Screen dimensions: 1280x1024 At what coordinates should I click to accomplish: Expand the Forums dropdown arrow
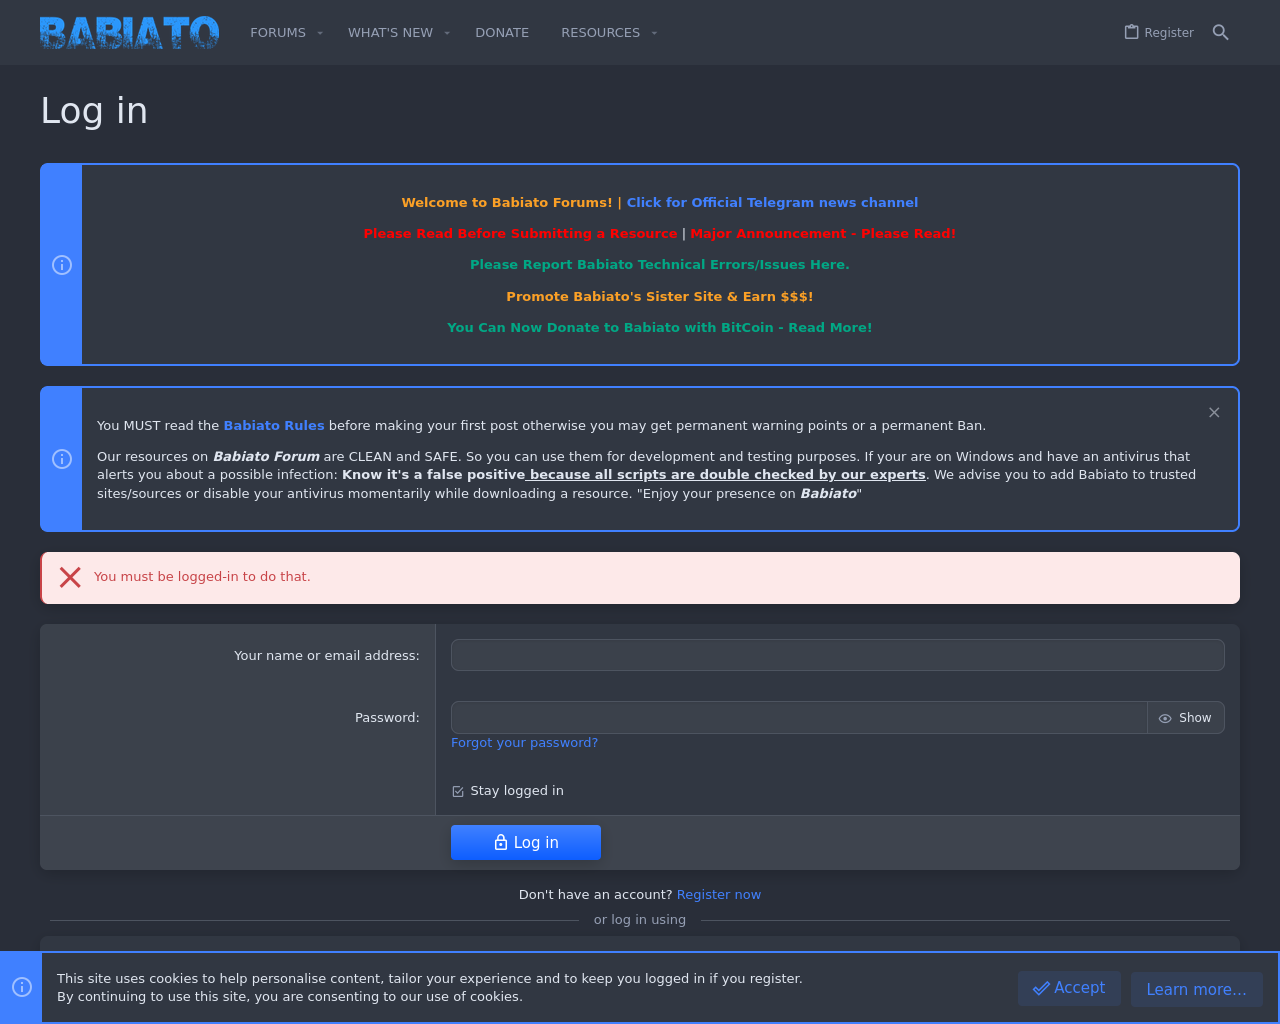[320, 33]
